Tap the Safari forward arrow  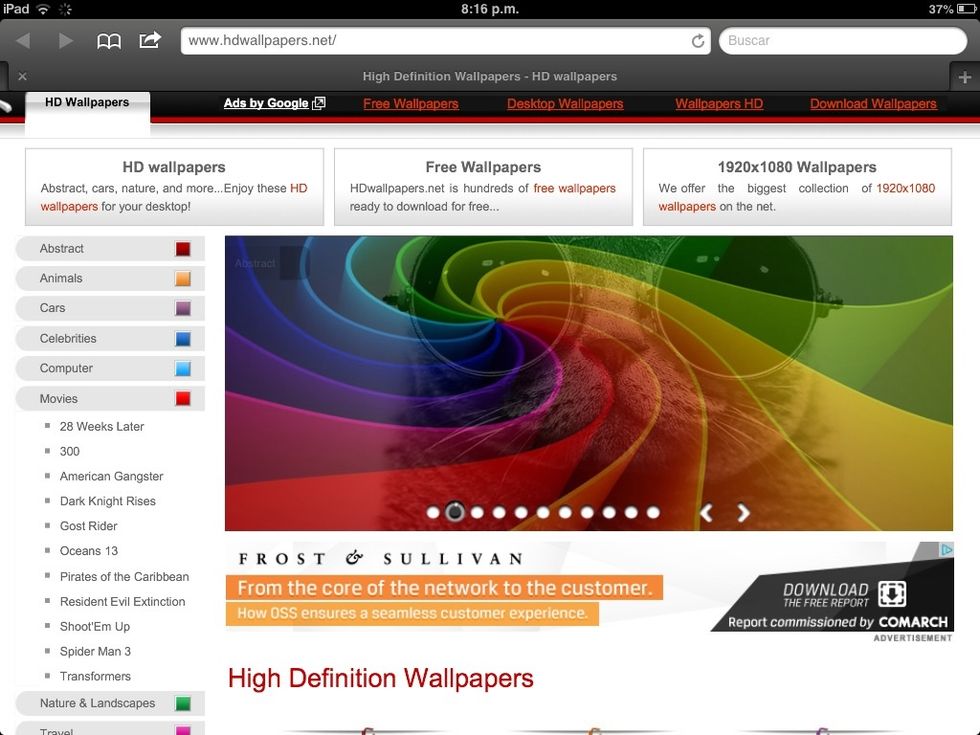[x=66, y=41]
